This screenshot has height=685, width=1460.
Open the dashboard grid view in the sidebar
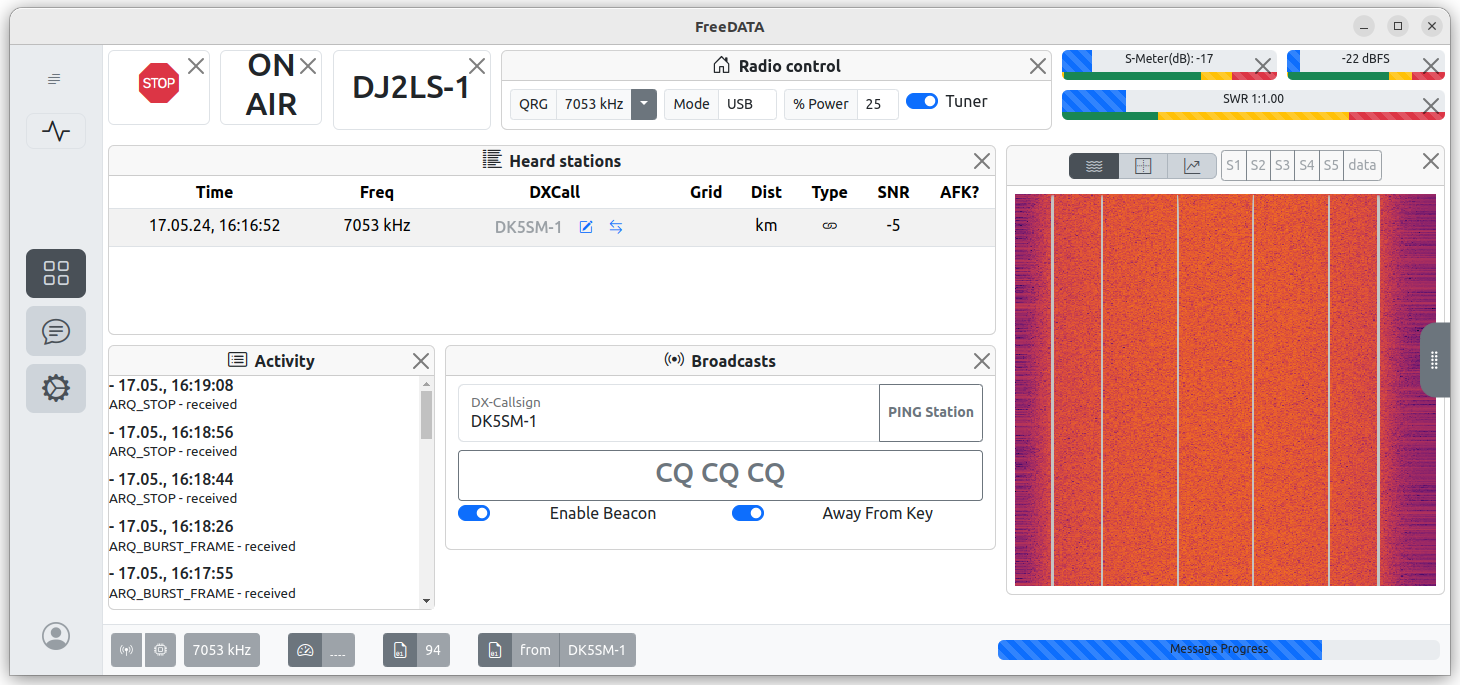tap(56, 273)
